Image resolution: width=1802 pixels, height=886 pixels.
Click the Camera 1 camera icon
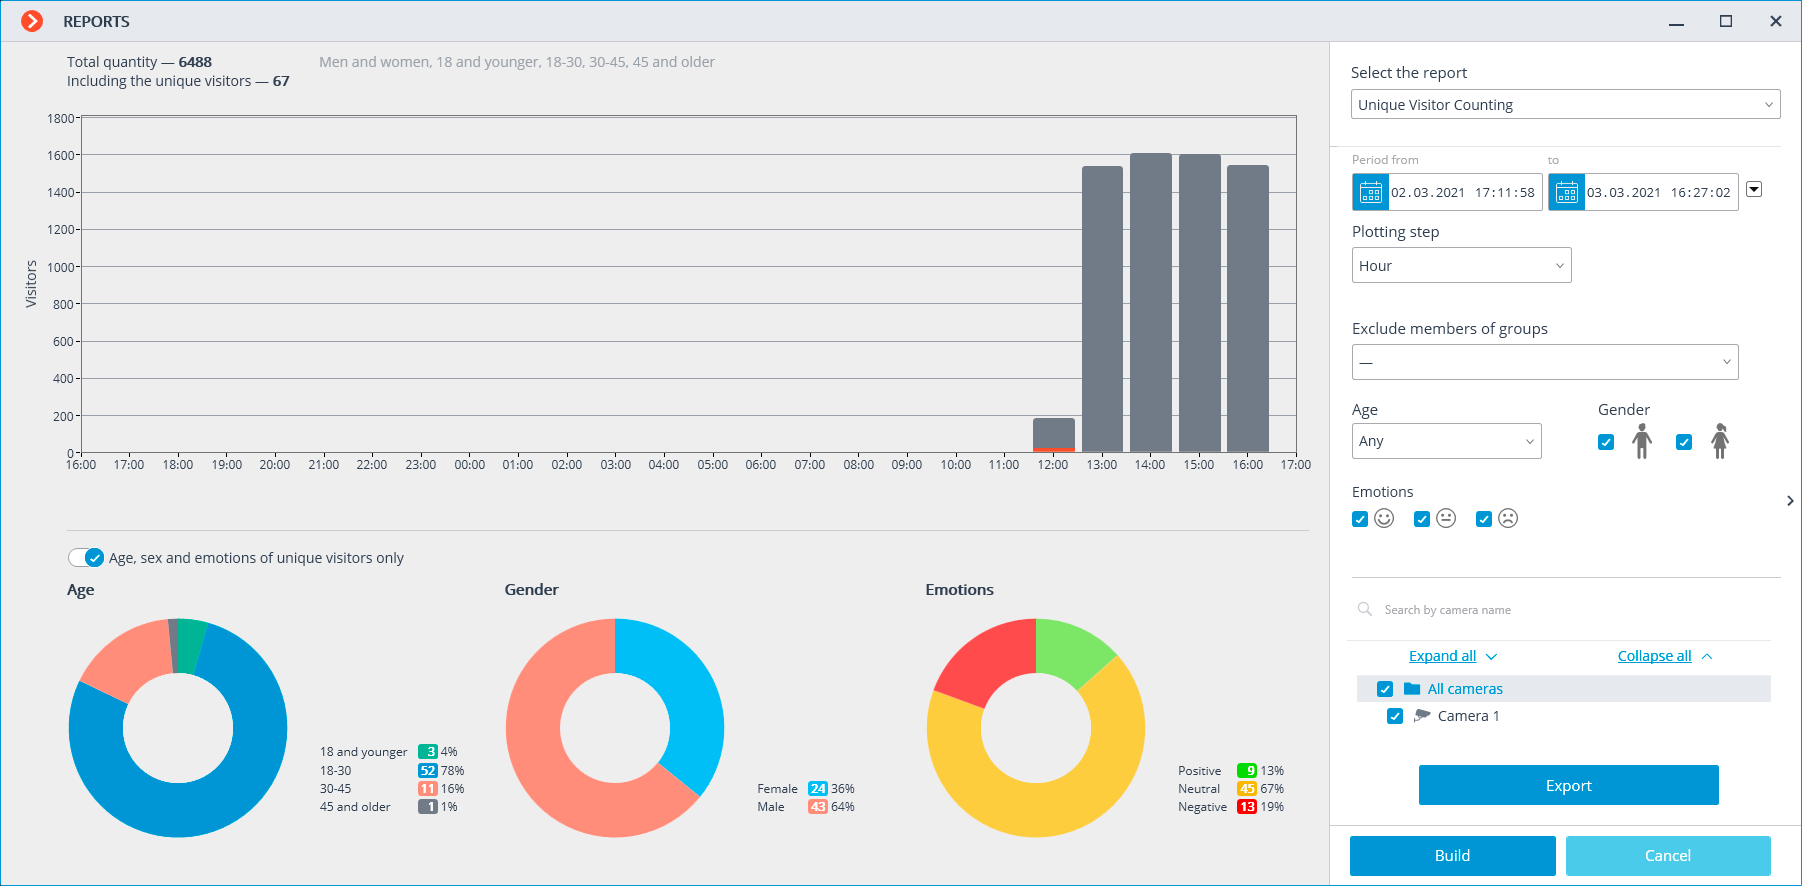1422,716
